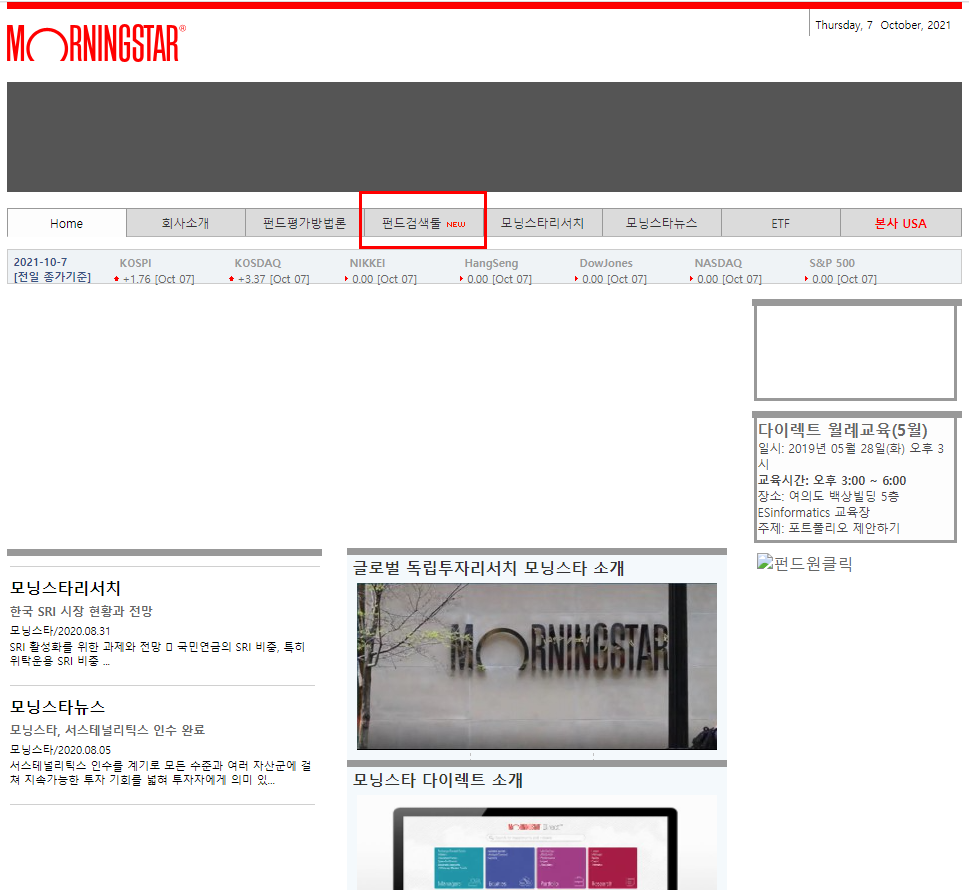Open article 모닝스타, 서스테널리틱스 인수 완료
969x890 pixels.
(107, 730)
